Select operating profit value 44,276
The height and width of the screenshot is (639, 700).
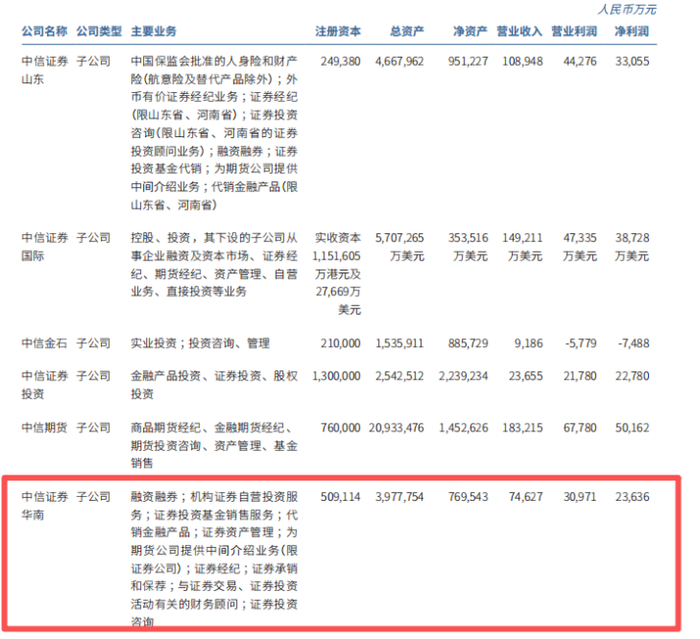(580, 61)
